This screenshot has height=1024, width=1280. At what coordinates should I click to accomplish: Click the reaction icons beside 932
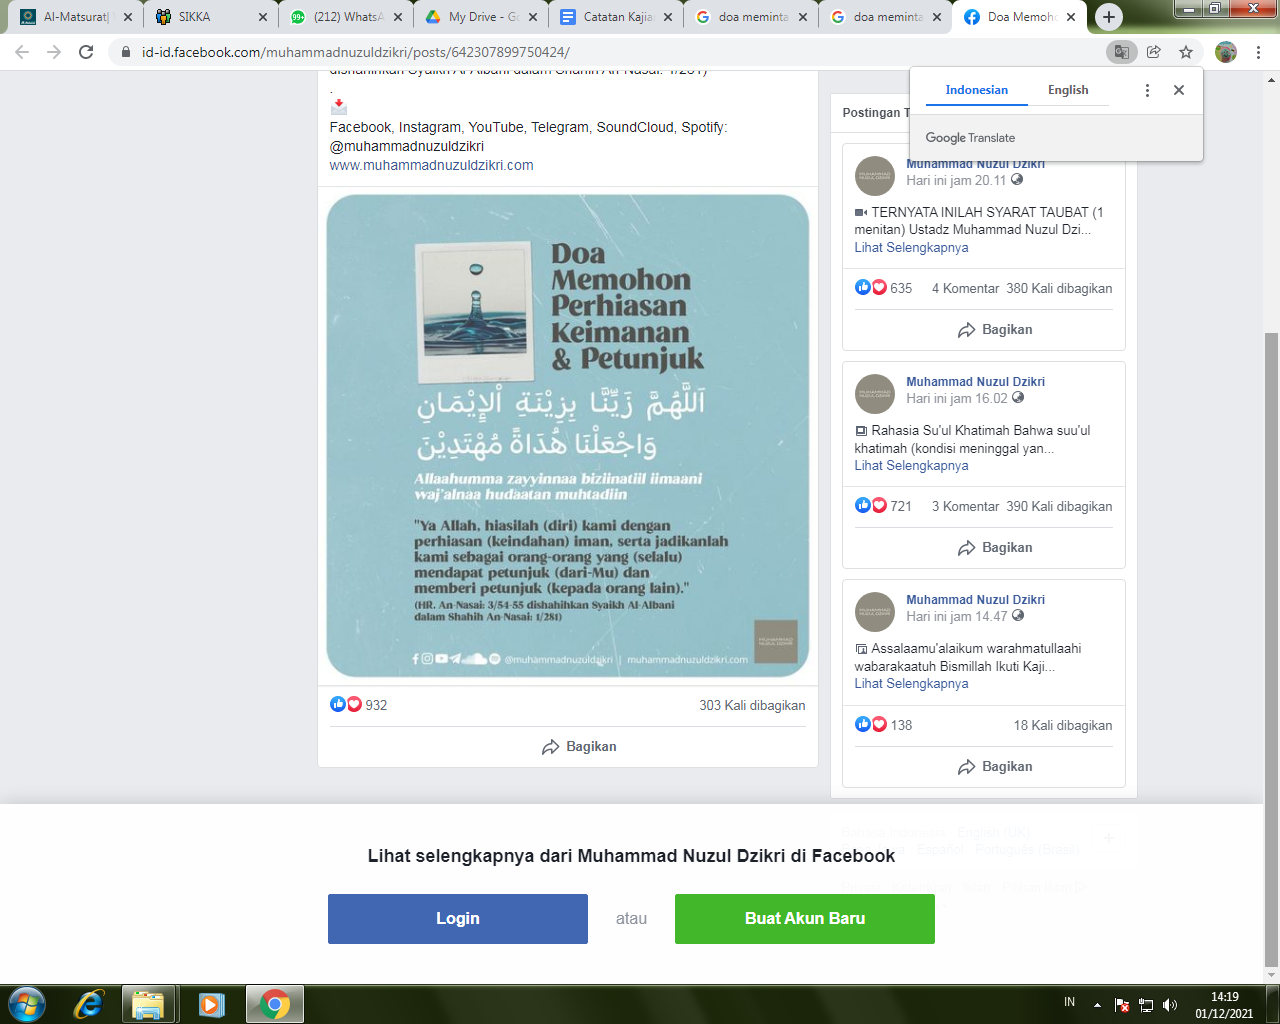pos(345,704)
